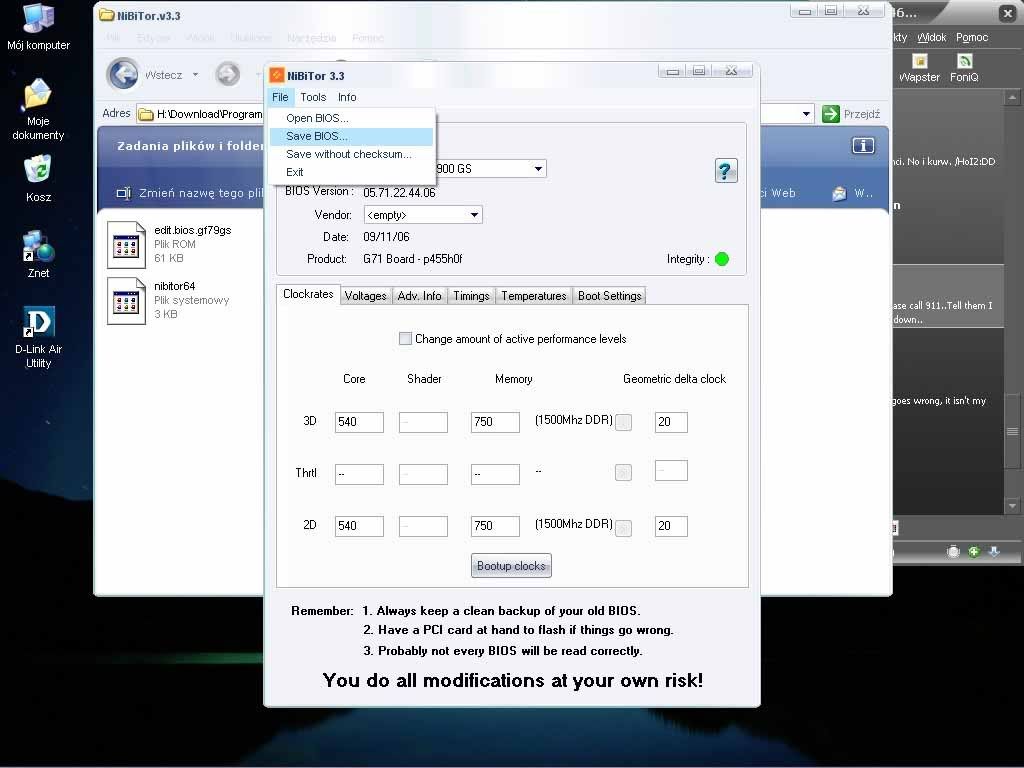Viewport: 1024px width, 768px height.
Task: Switch to the Timings tab
Action: [471, 296]
